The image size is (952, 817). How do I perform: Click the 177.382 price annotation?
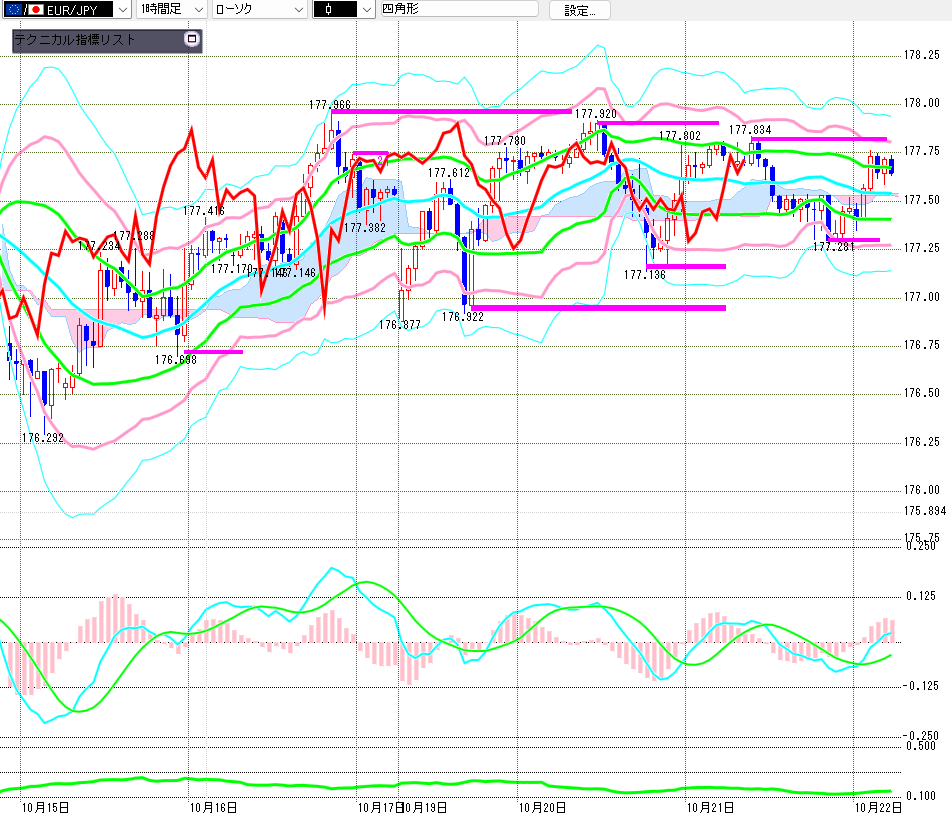tap(365, 228)
